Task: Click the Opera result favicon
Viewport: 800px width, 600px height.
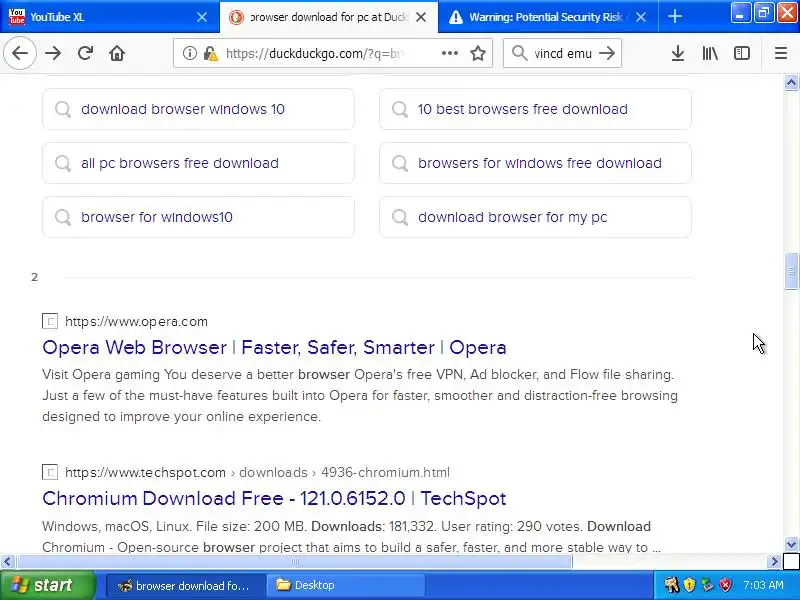Action: point(50,321)
